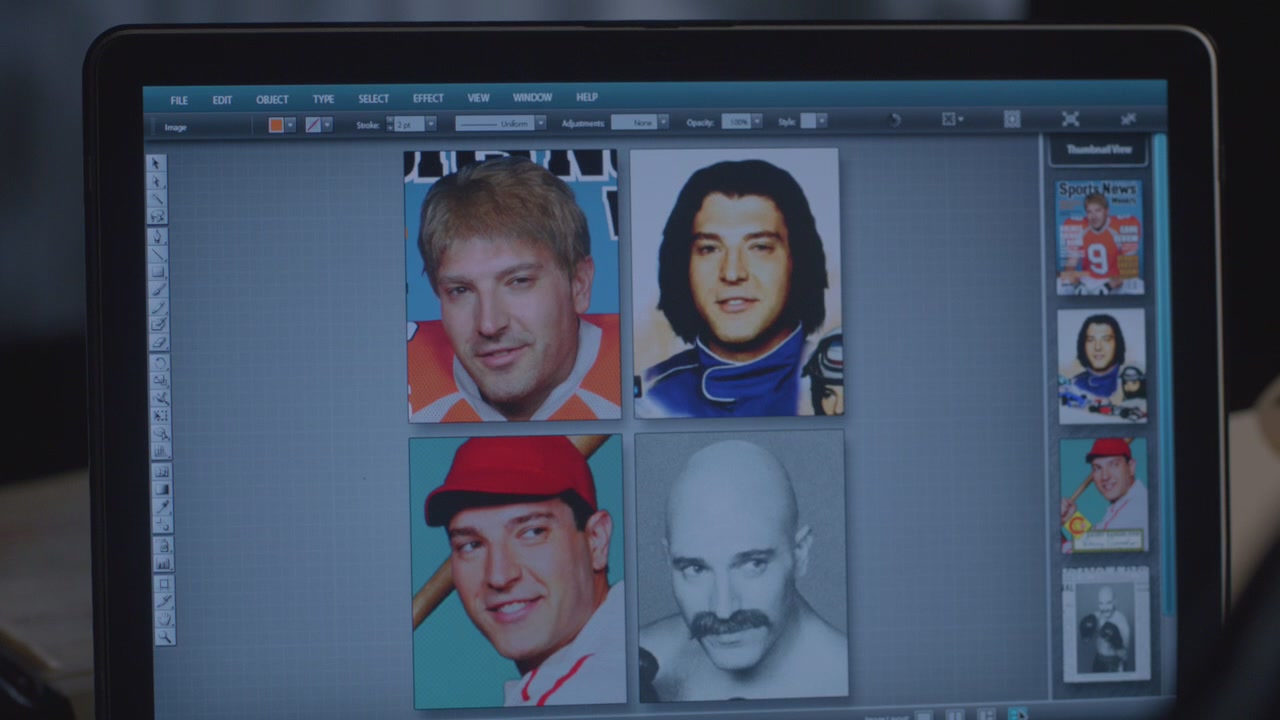Open the Opacity 100% dropdown

coord(757,121)
